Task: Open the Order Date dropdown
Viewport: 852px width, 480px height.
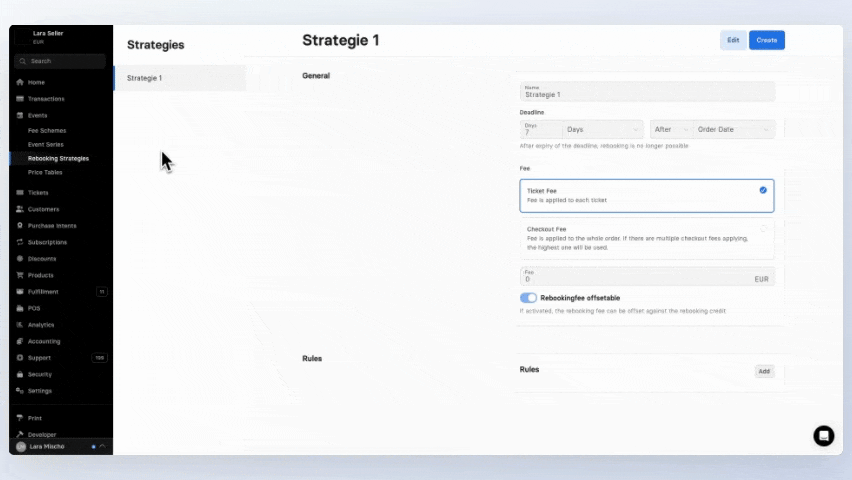Action: point(734,129)
